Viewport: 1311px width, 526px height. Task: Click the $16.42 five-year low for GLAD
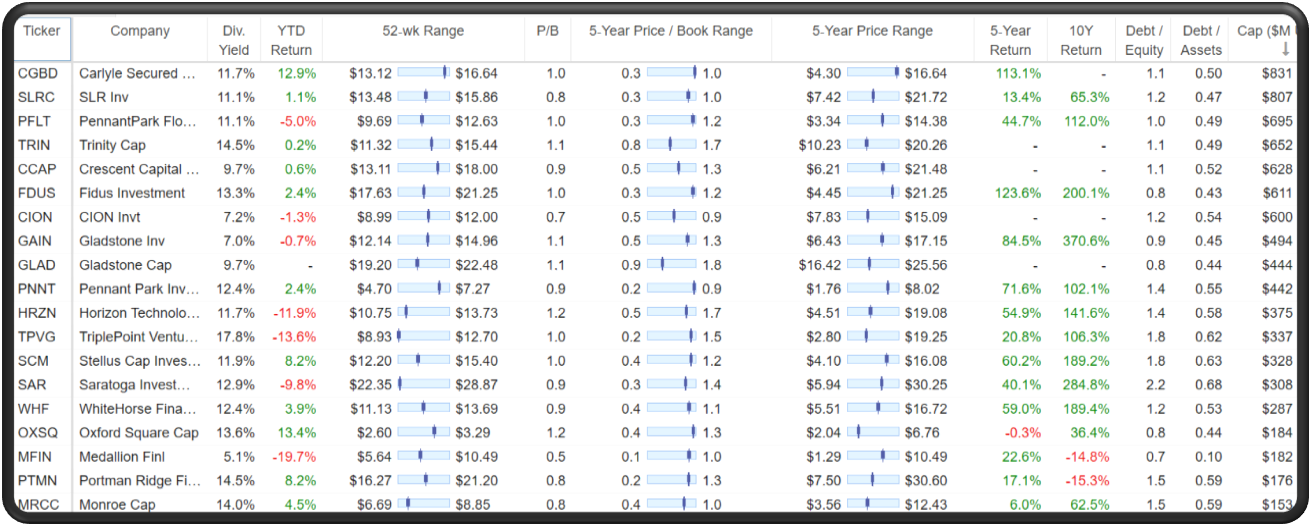(x=820, y=265)
